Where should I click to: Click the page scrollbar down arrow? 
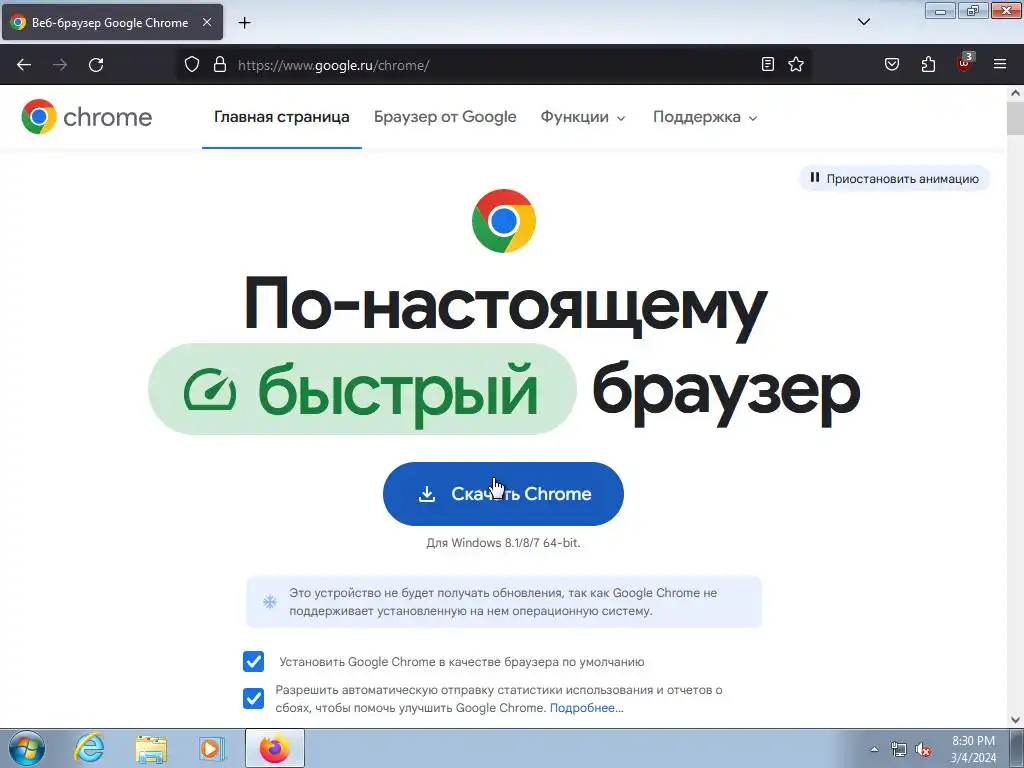tap(1016, 720)
